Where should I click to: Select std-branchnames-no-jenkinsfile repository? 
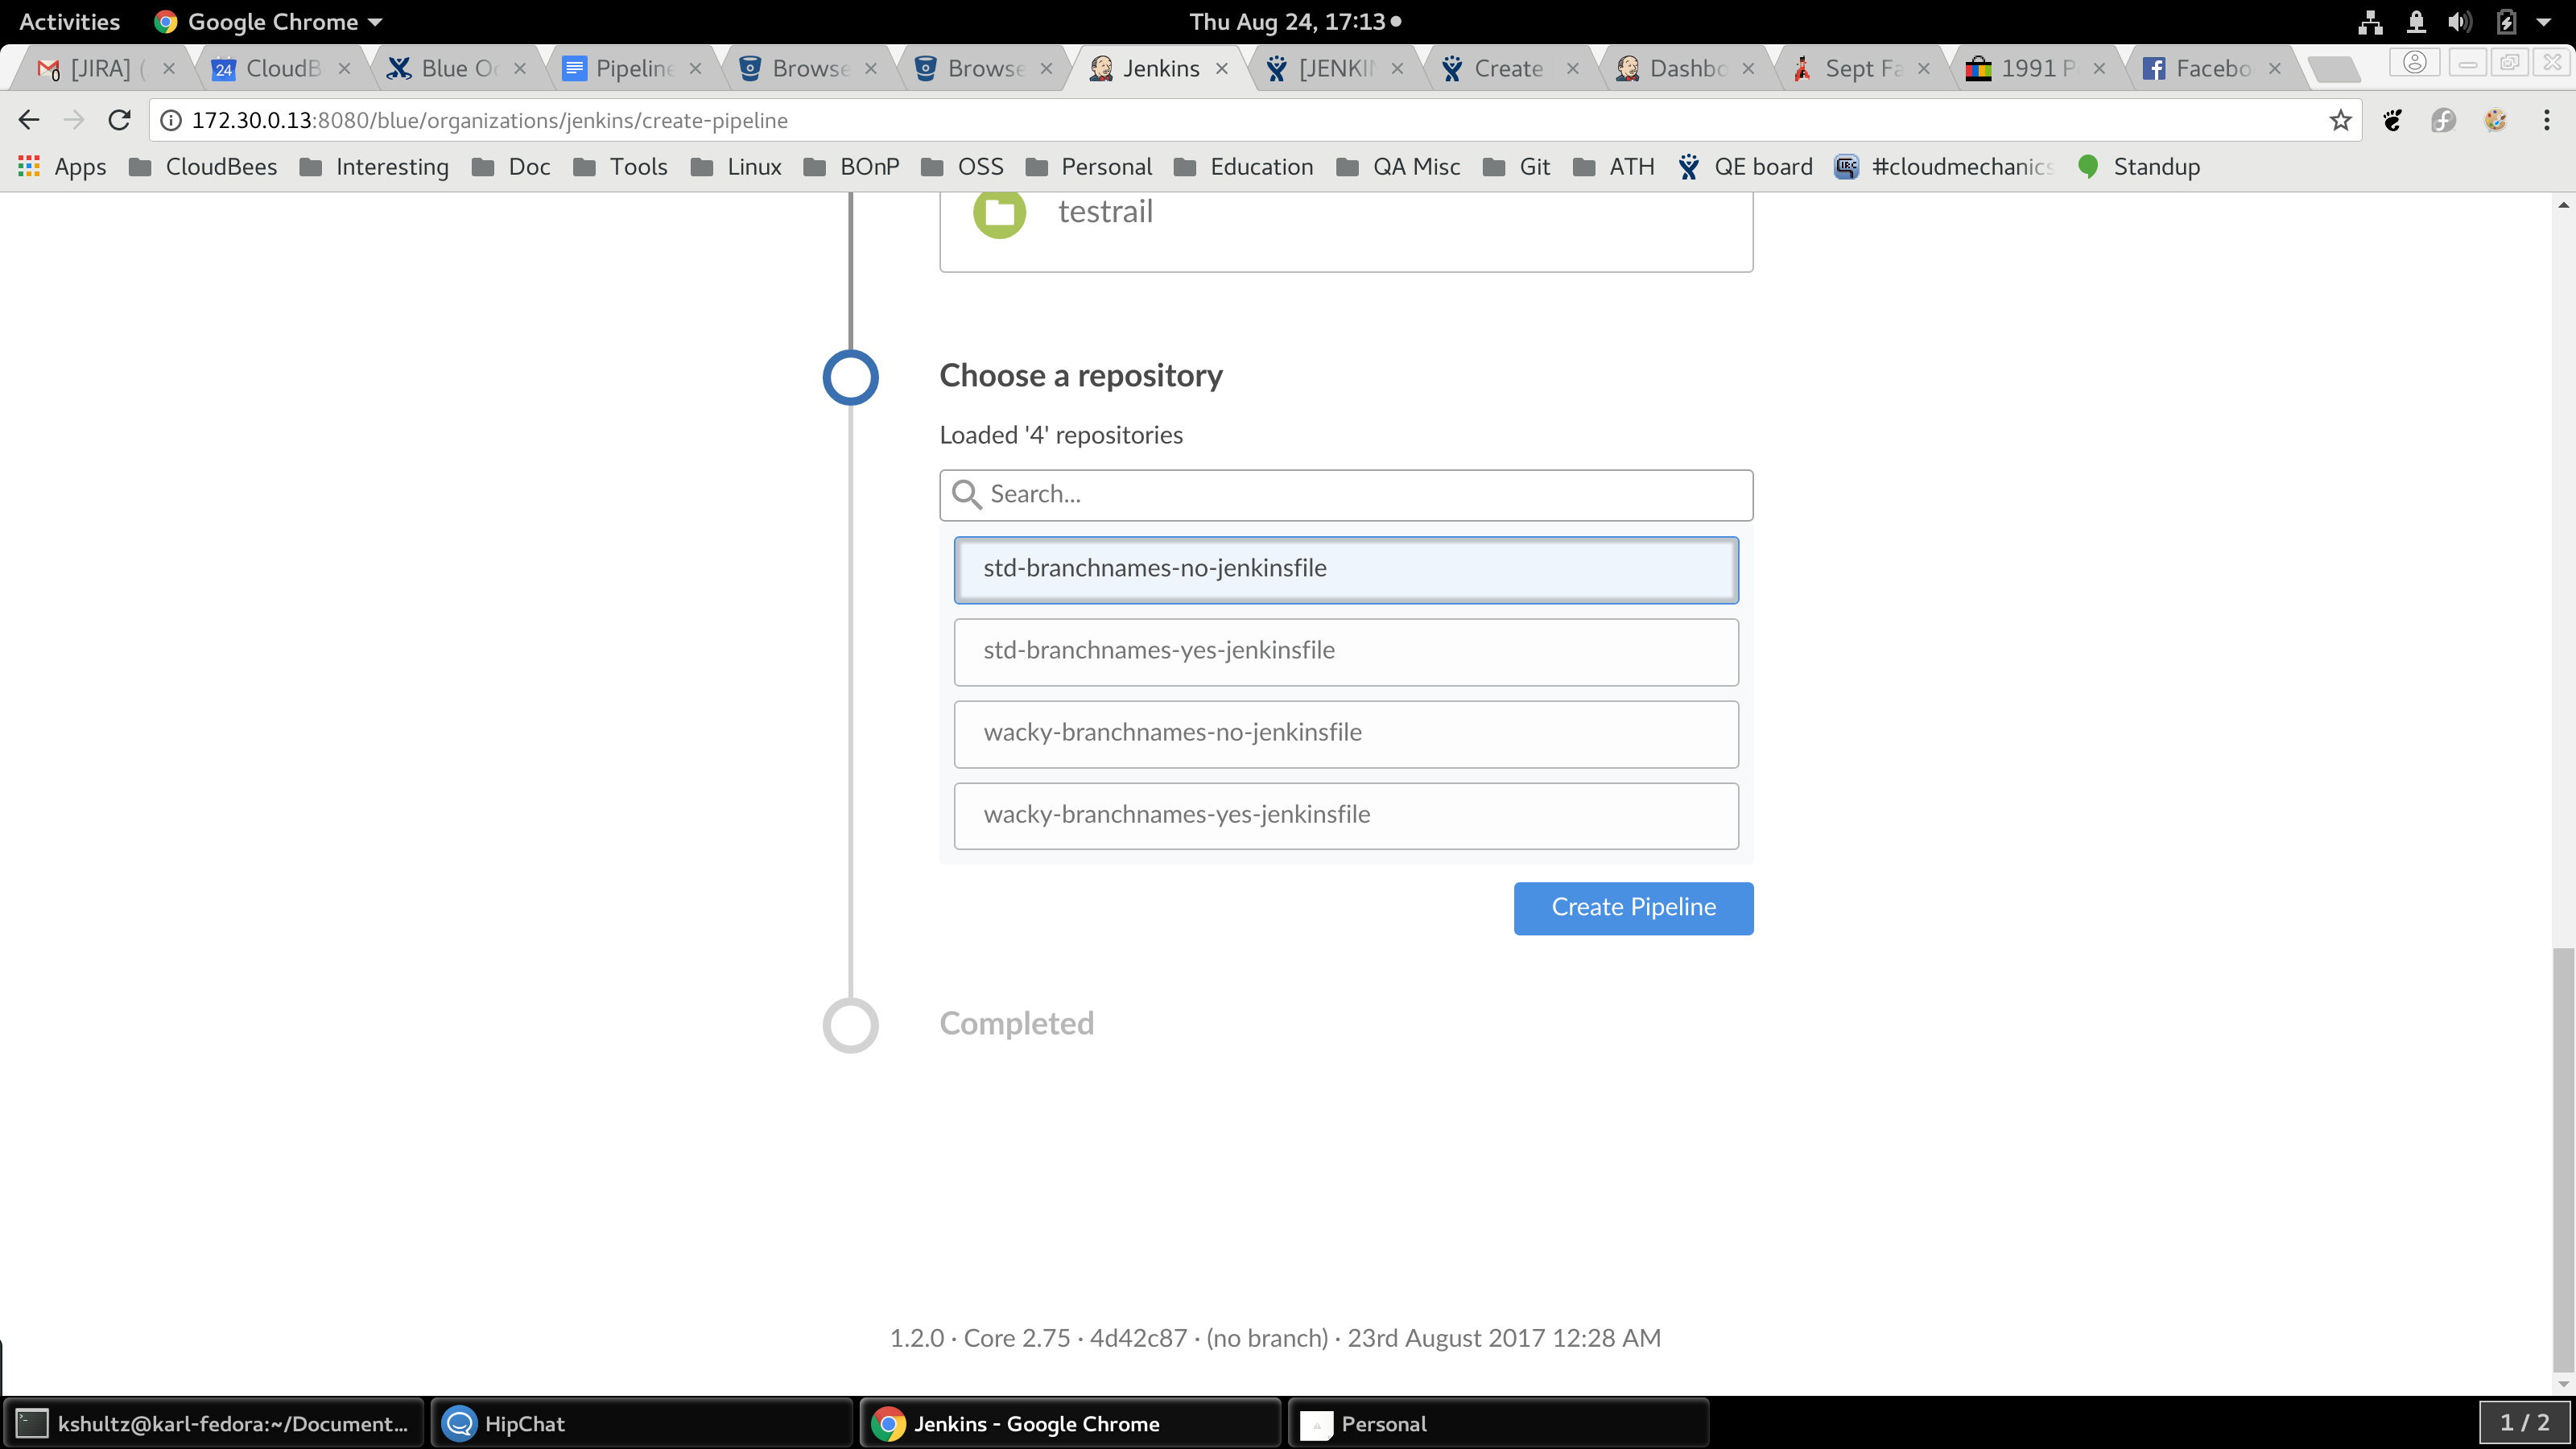coord(1345,569)
